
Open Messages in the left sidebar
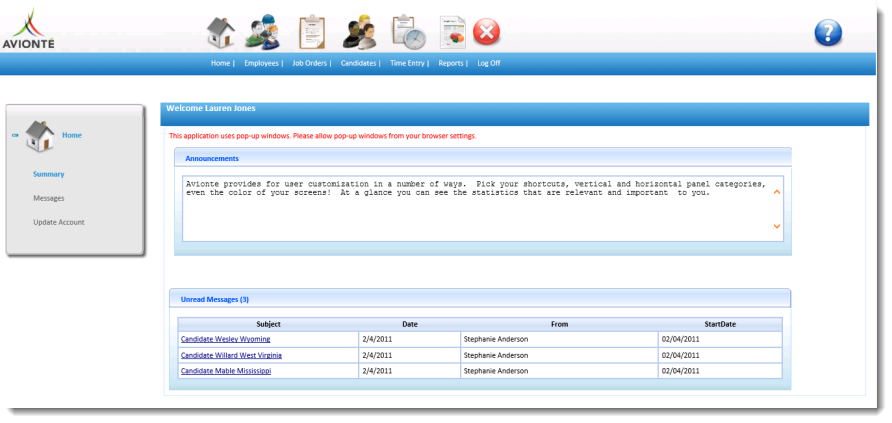point(49,198)
